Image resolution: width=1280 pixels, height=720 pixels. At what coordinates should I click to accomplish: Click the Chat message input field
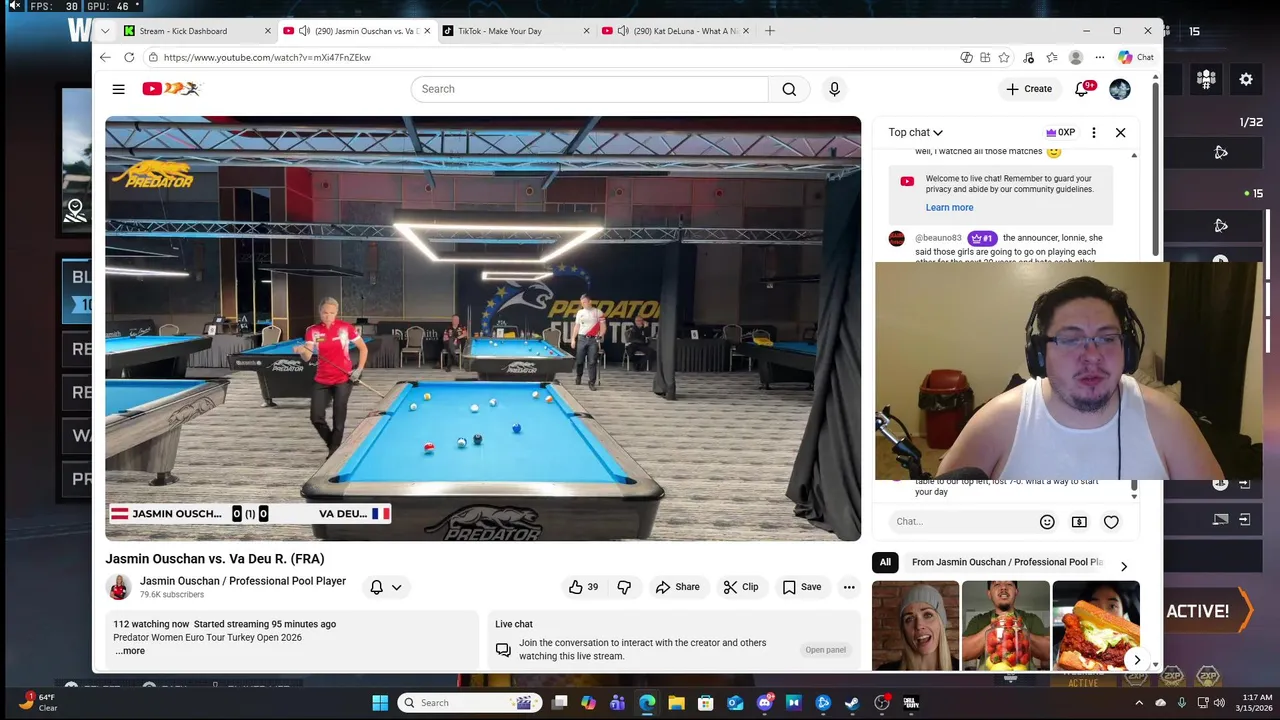(x=960, y=521)
